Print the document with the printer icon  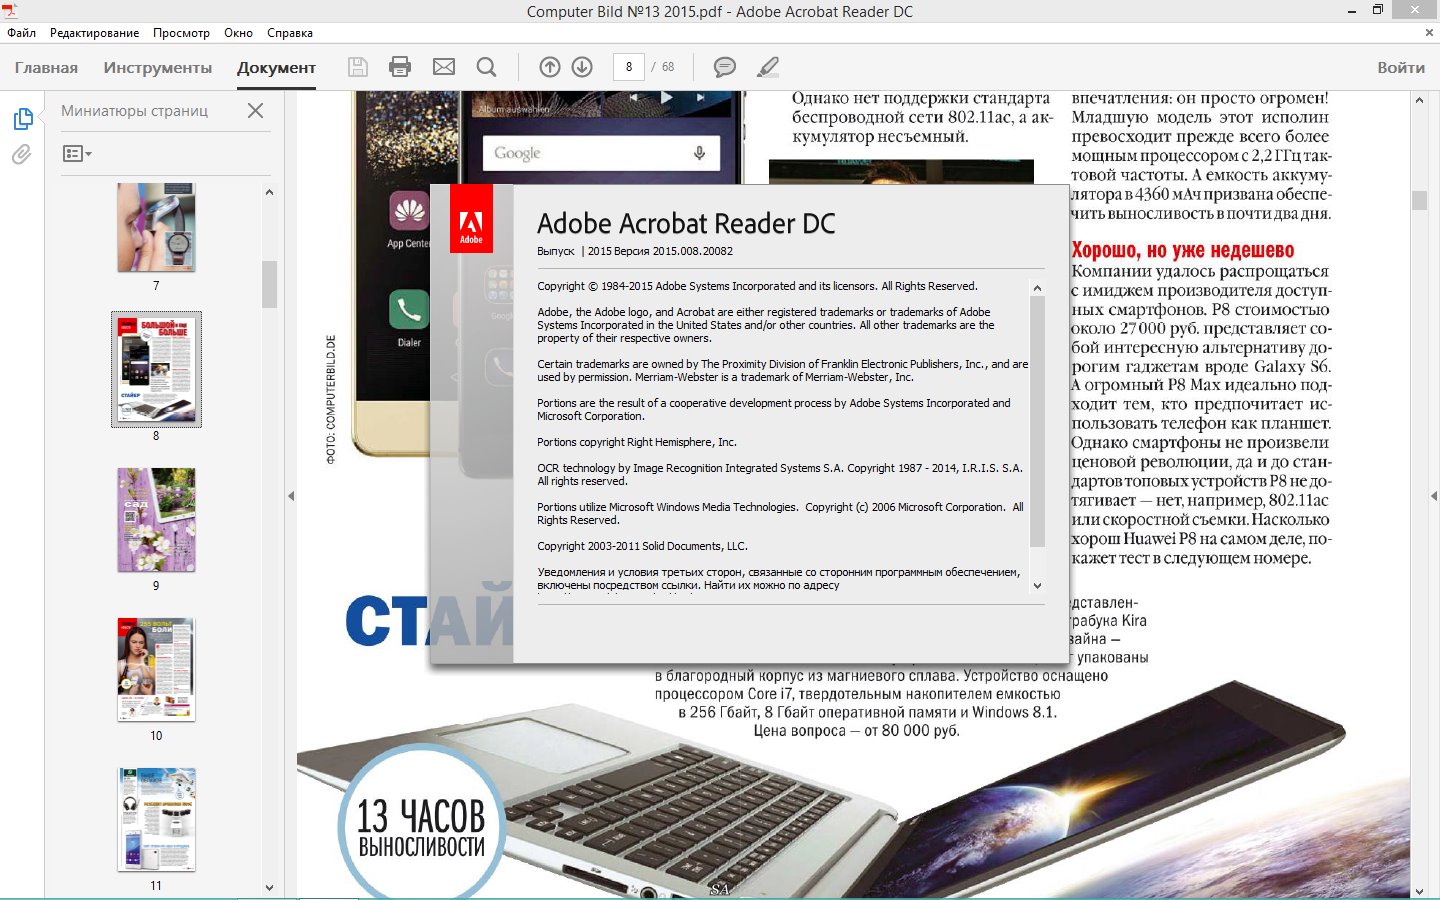tap(400, 67)
